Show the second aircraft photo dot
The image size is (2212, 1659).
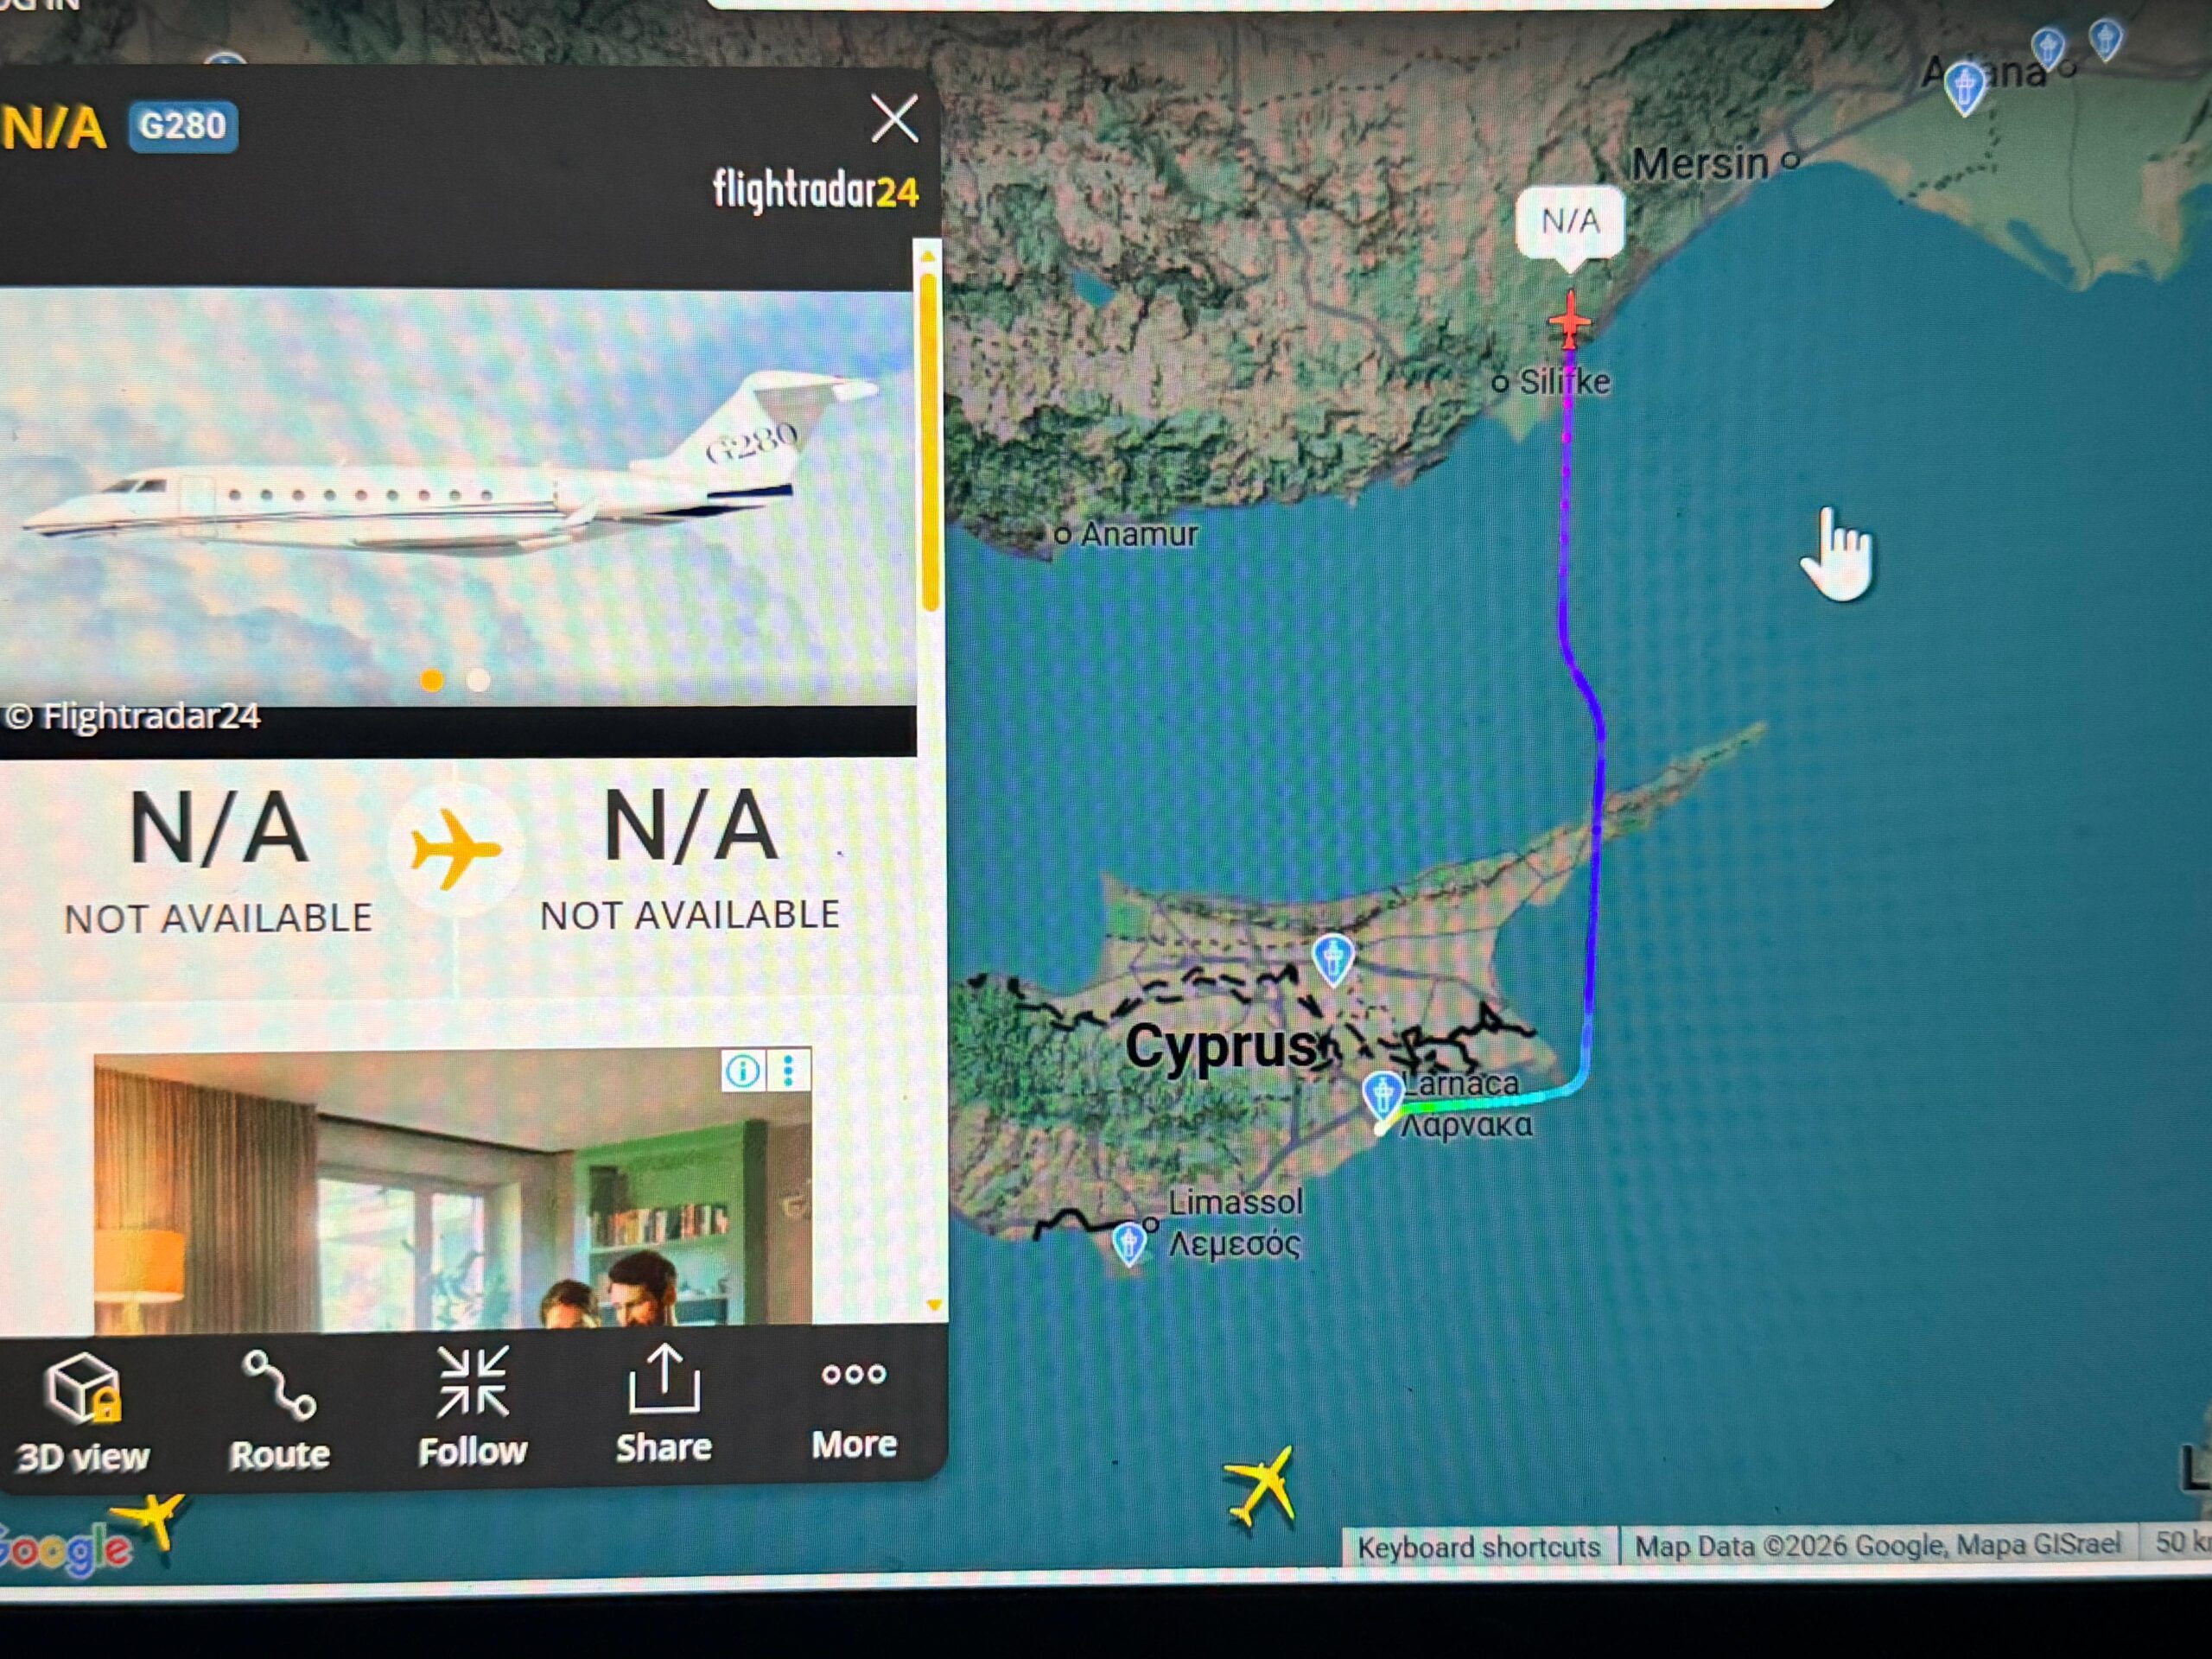(x=479, y=681)
